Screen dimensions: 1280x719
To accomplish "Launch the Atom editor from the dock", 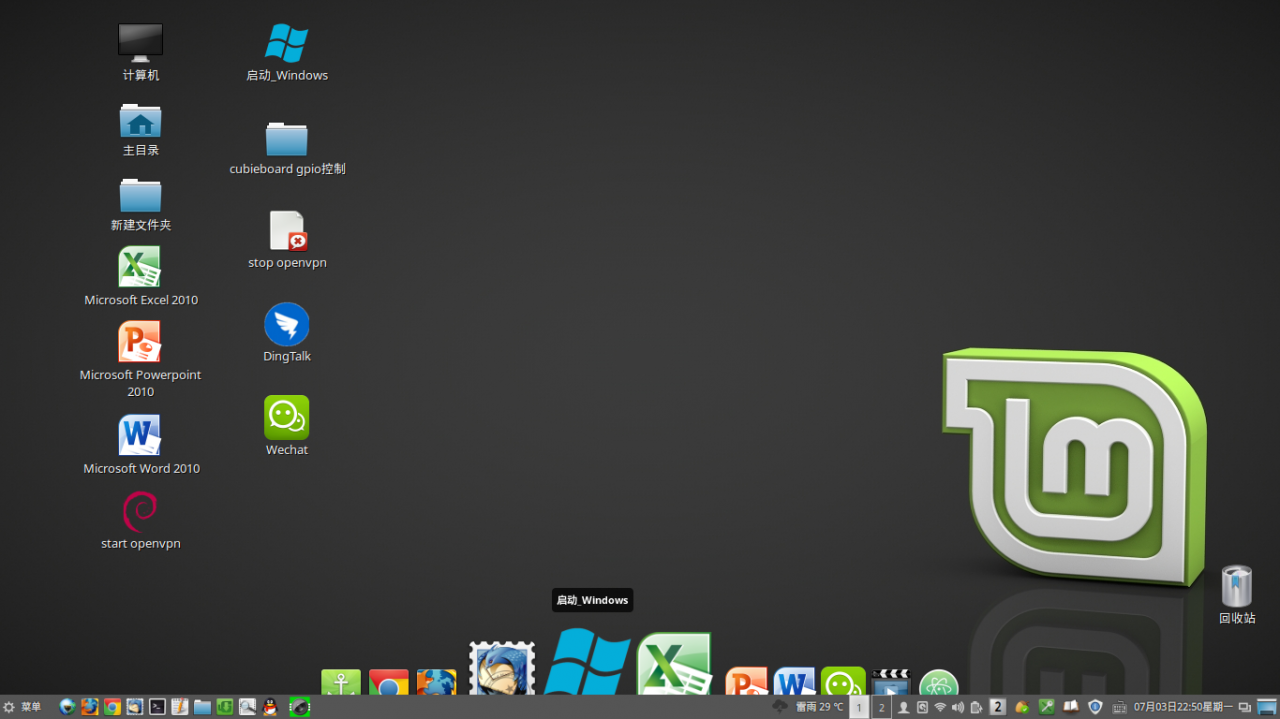I will pos(939,682).
